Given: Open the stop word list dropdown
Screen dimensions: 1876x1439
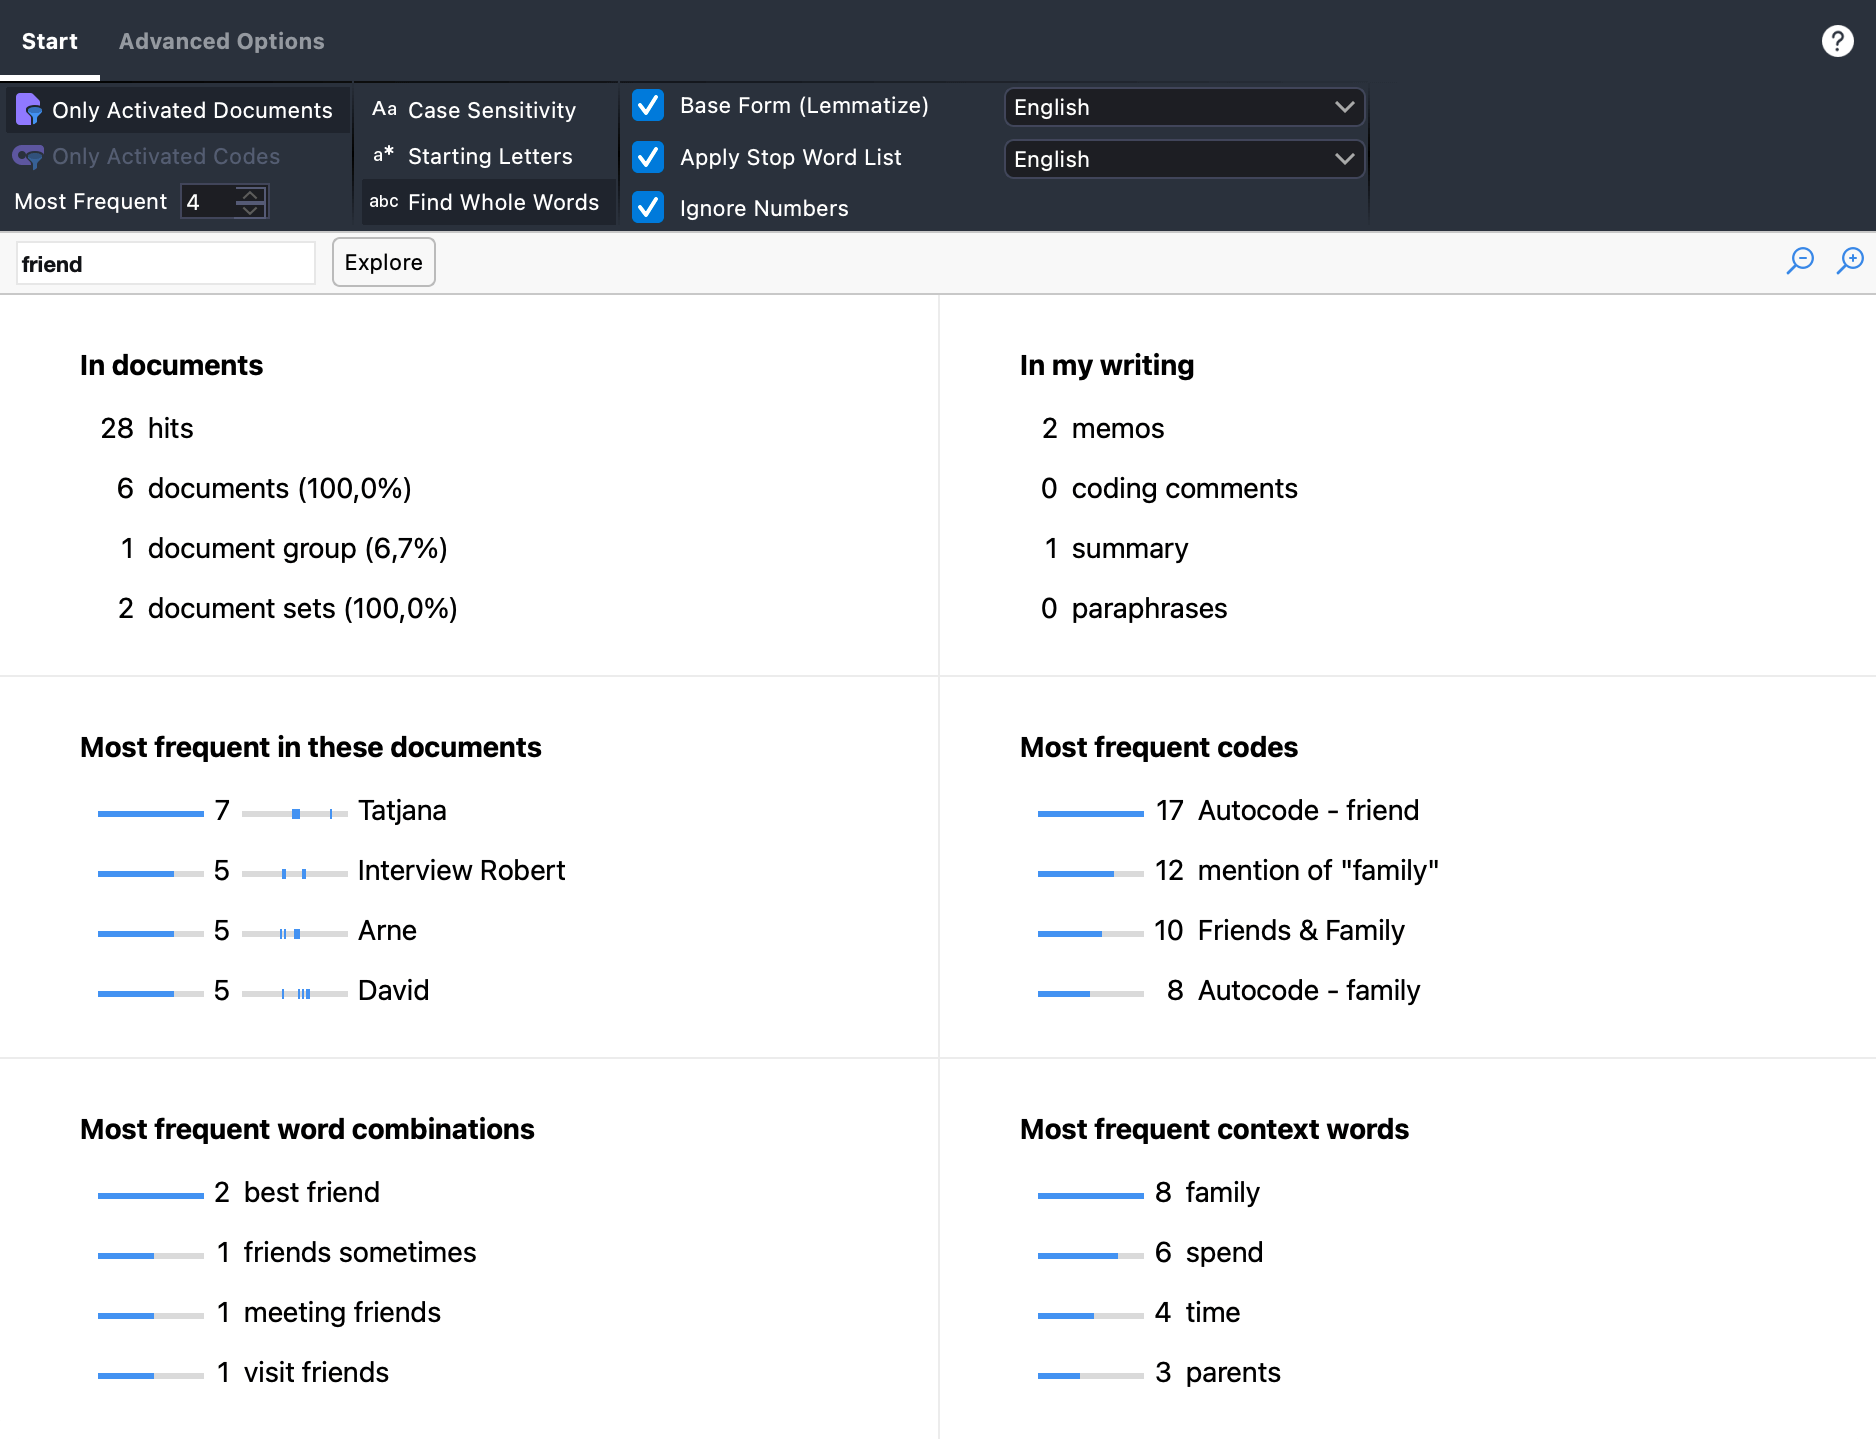Looking at the screenshot, I should click(1183, 159).
